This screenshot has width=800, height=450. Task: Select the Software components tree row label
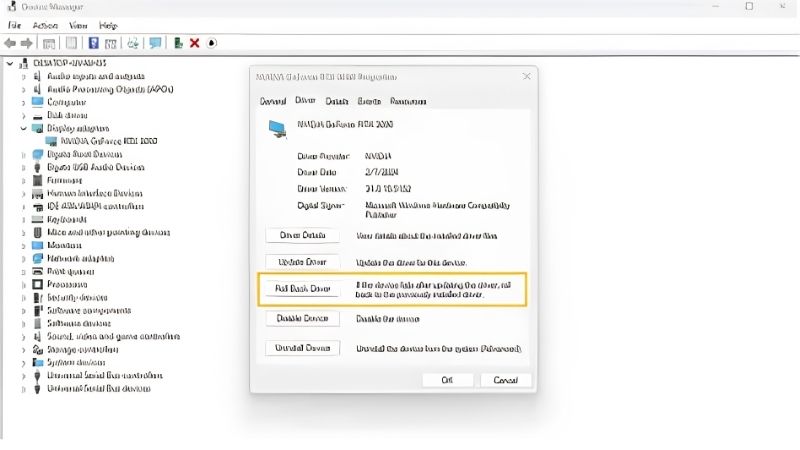coord(89,310)
